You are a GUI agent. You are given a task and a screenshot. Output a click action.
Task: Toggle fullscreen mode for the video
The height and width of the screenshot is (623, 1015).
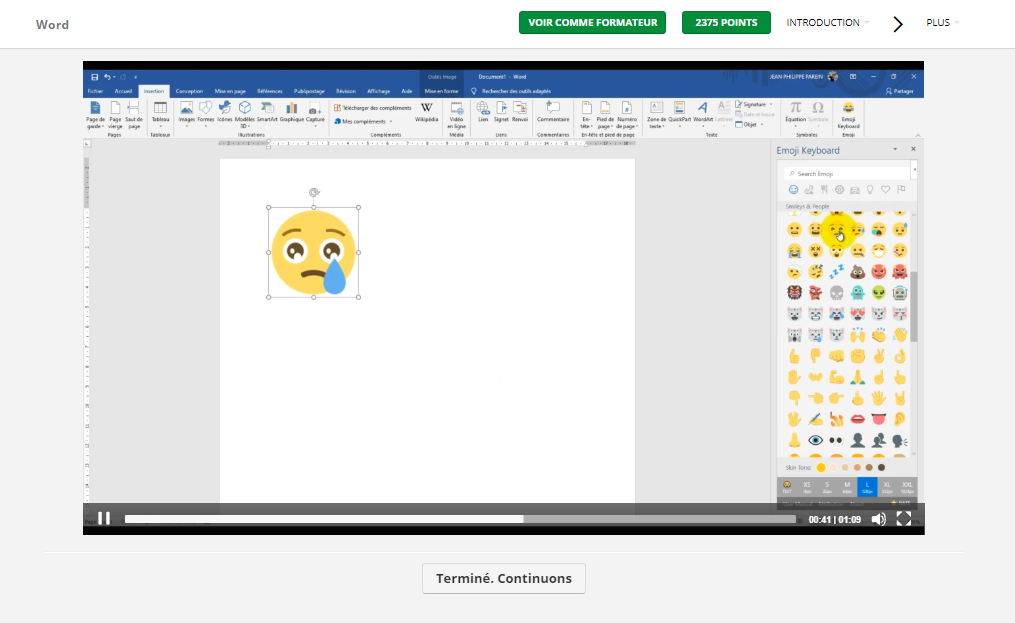point(904,519)
